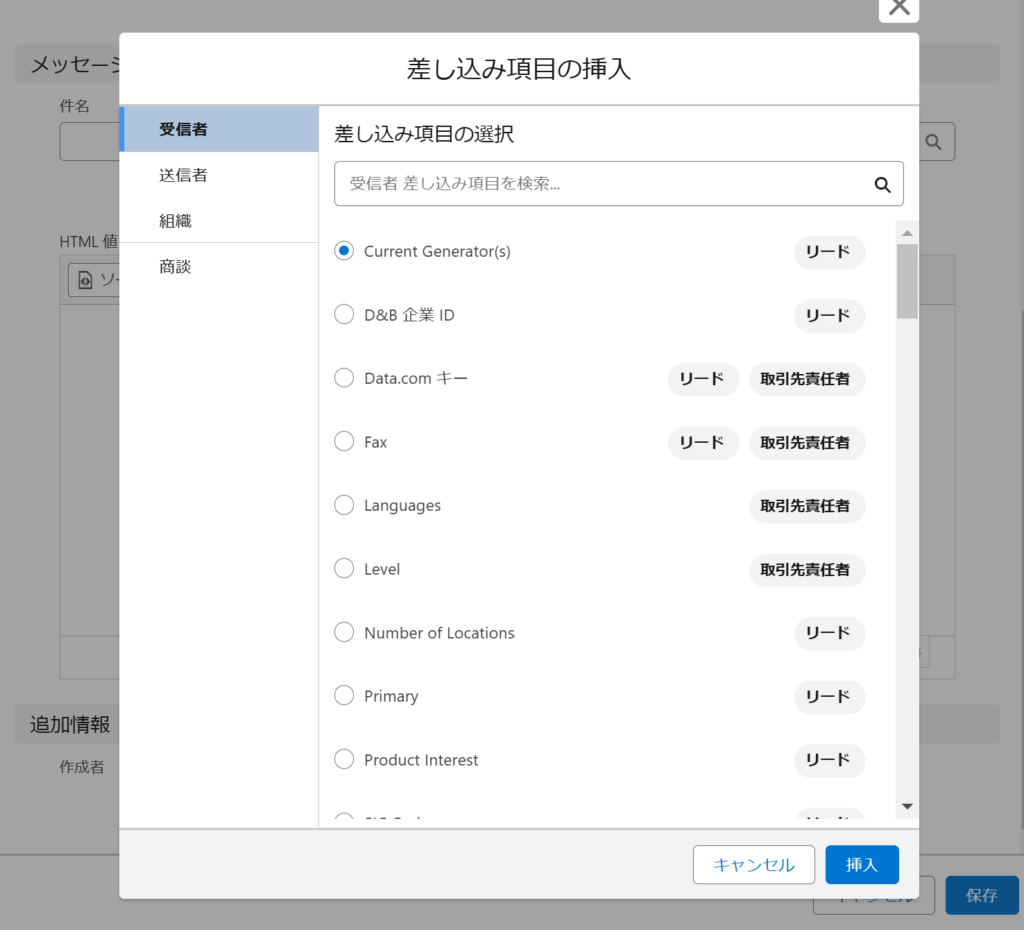Select the Fax merge field

344,442
